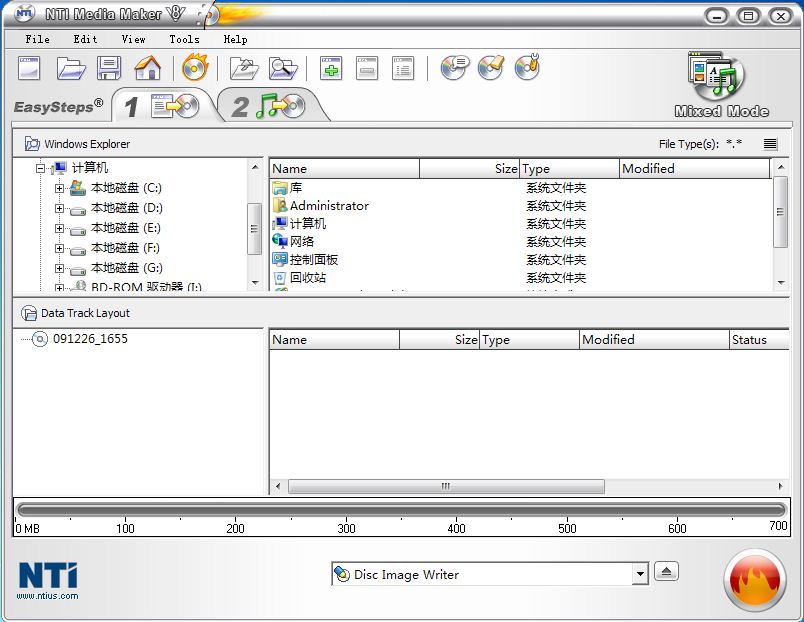Click the track layout horizontal scrollbar thumb
The width and height of the screenshot is (804, 622).
(446, 486)
